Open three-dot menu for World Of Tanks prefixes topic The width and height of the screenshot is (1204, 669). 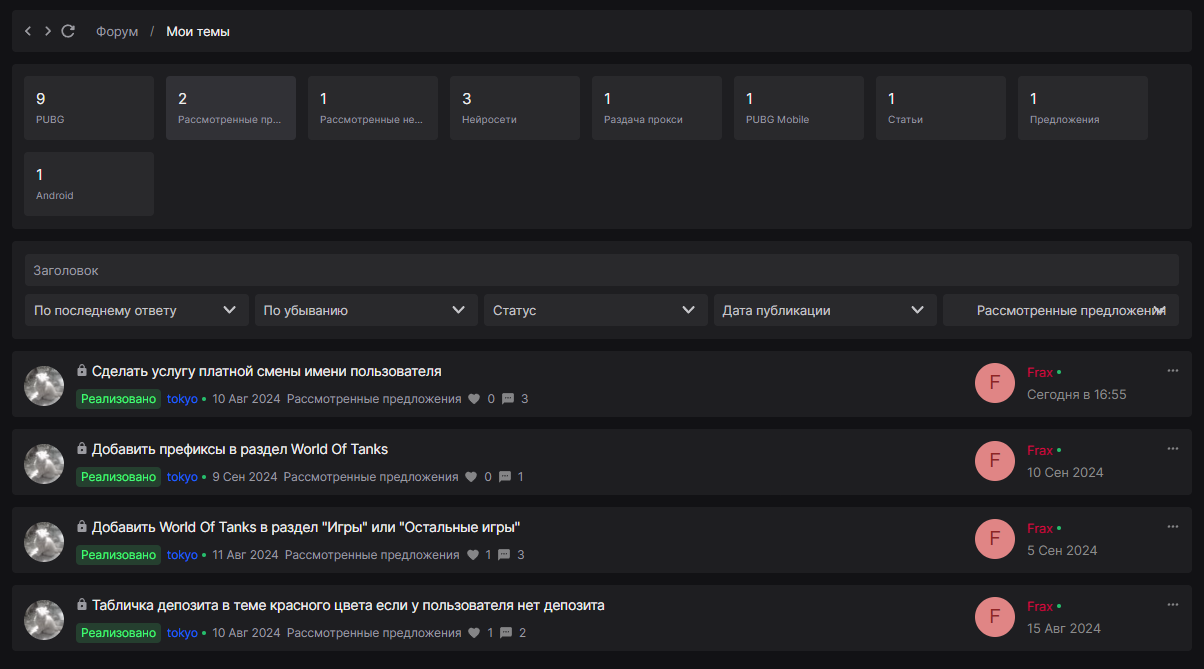tap(1173, 449)
